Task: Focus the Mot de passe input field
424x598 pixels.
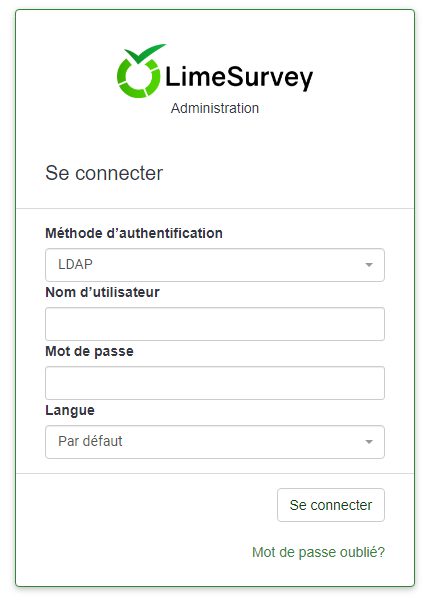Action: [x=215, y=383]
